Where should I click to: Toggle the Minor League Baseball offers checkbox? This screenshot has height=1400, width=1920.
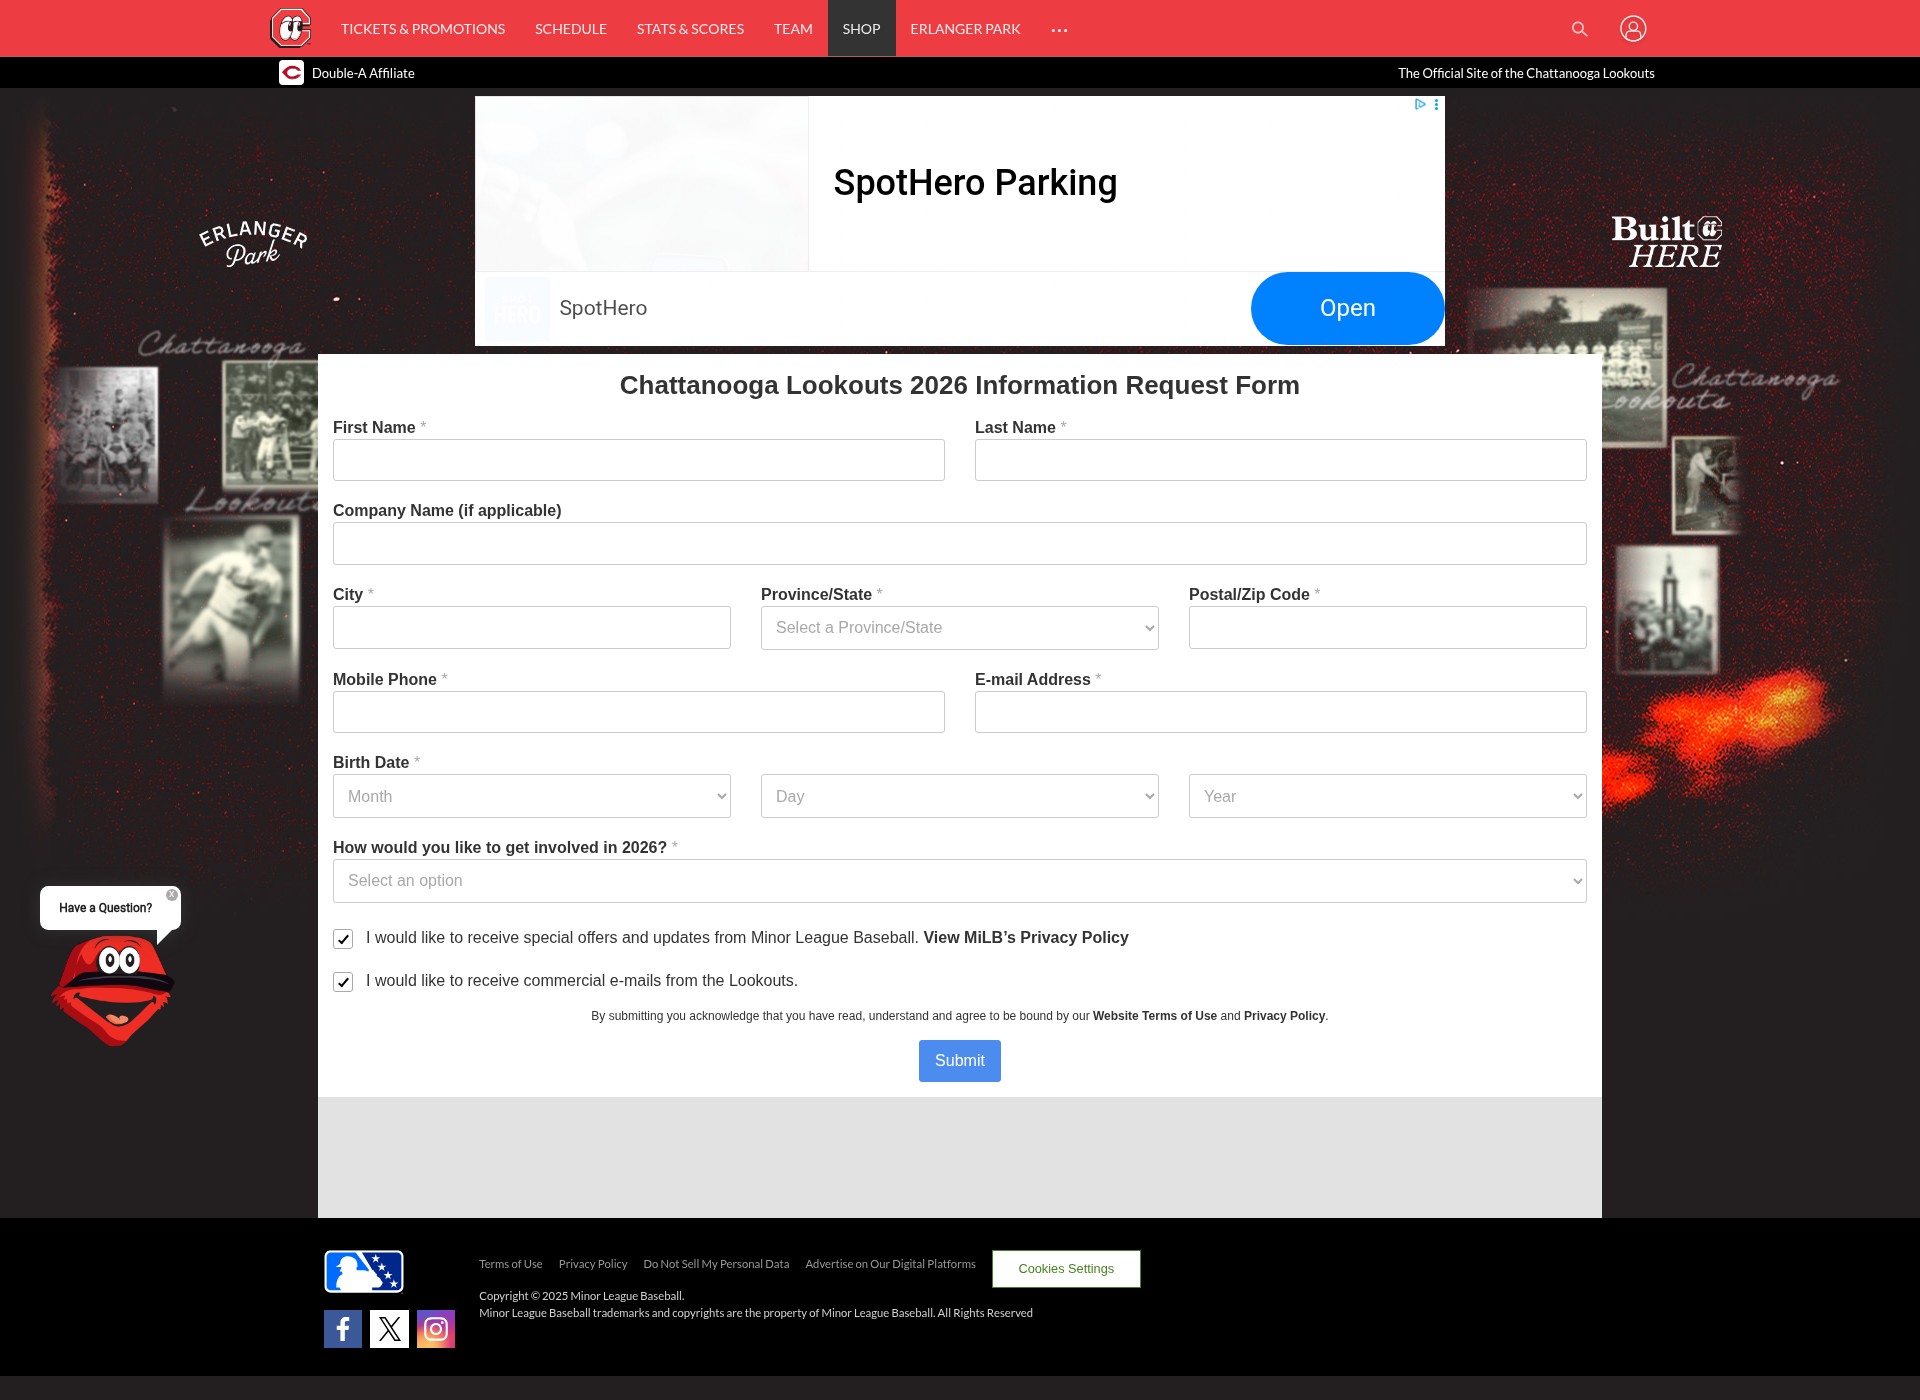343,939
